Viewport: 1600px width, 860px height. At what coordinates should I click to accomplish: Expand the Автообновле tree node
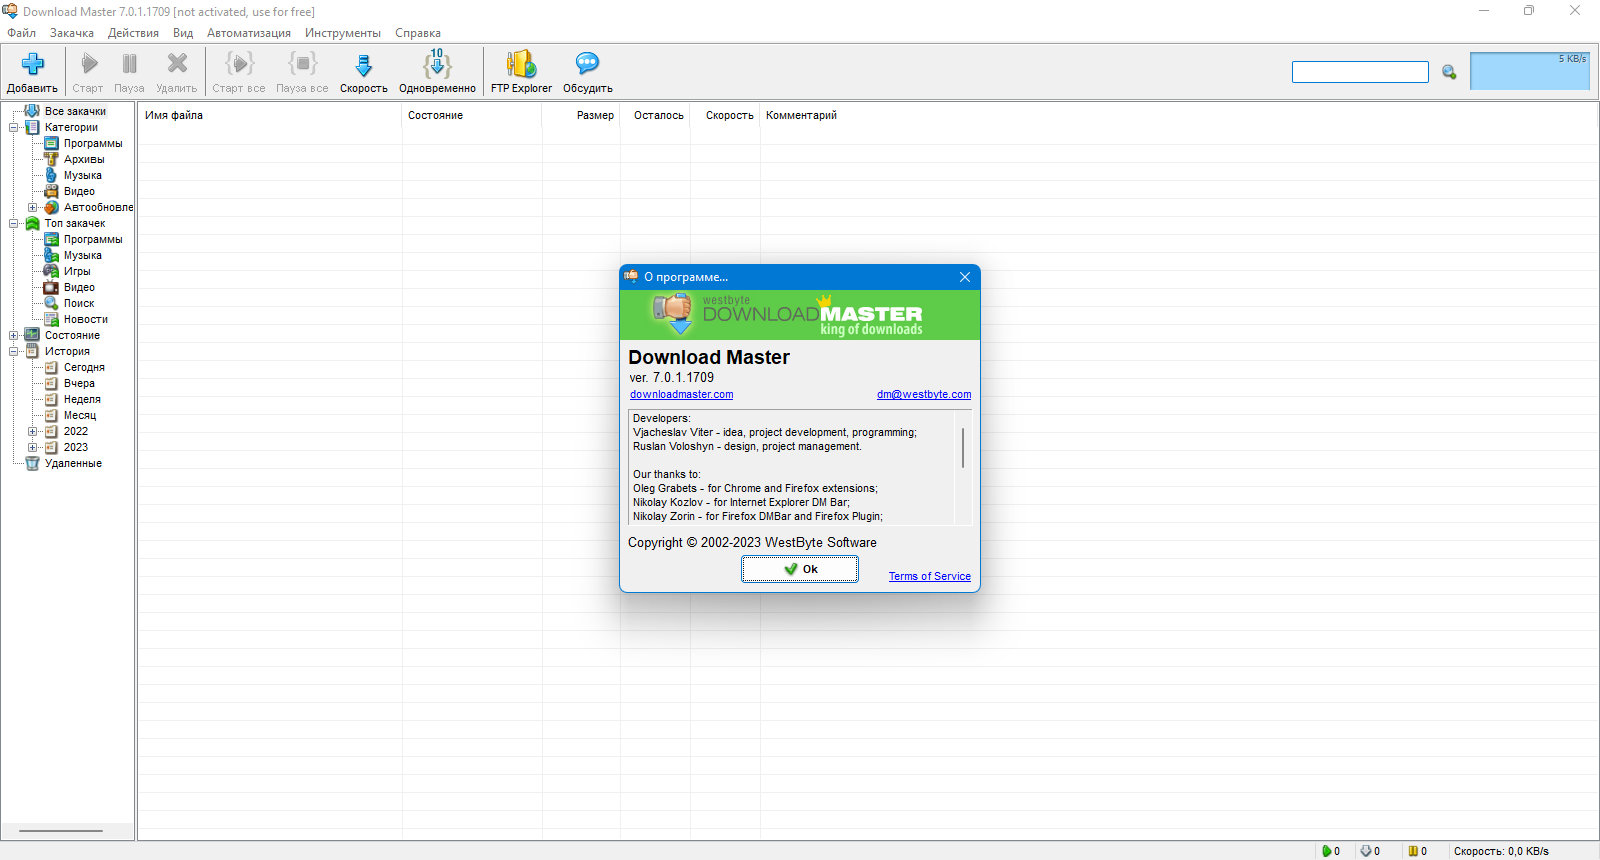(x=33, y=207)
